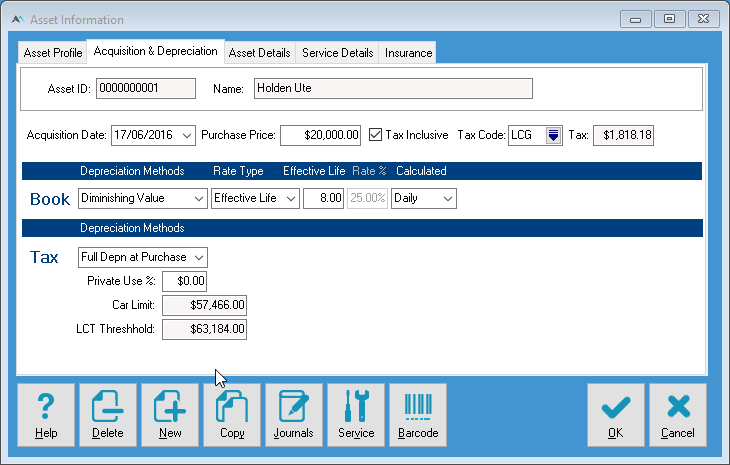Viewport: 730px width, 465px height.
Task: Switch to the Insurance tab
Action: pos(408,53)
